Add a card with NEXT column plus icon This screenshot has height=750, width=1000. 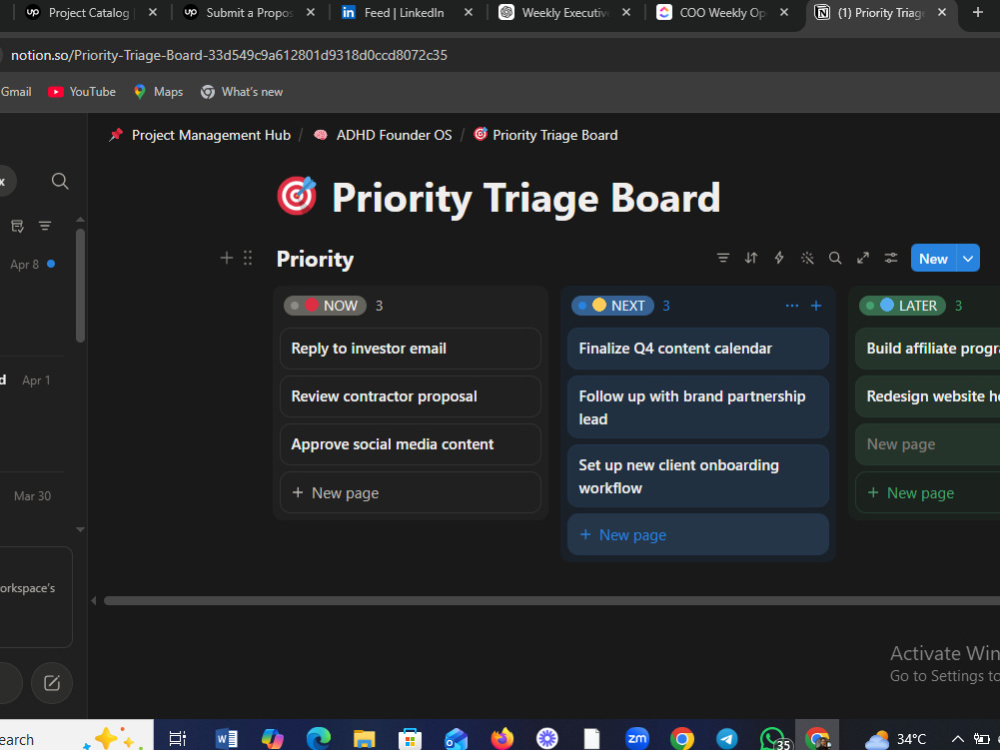tap(816, 305)
